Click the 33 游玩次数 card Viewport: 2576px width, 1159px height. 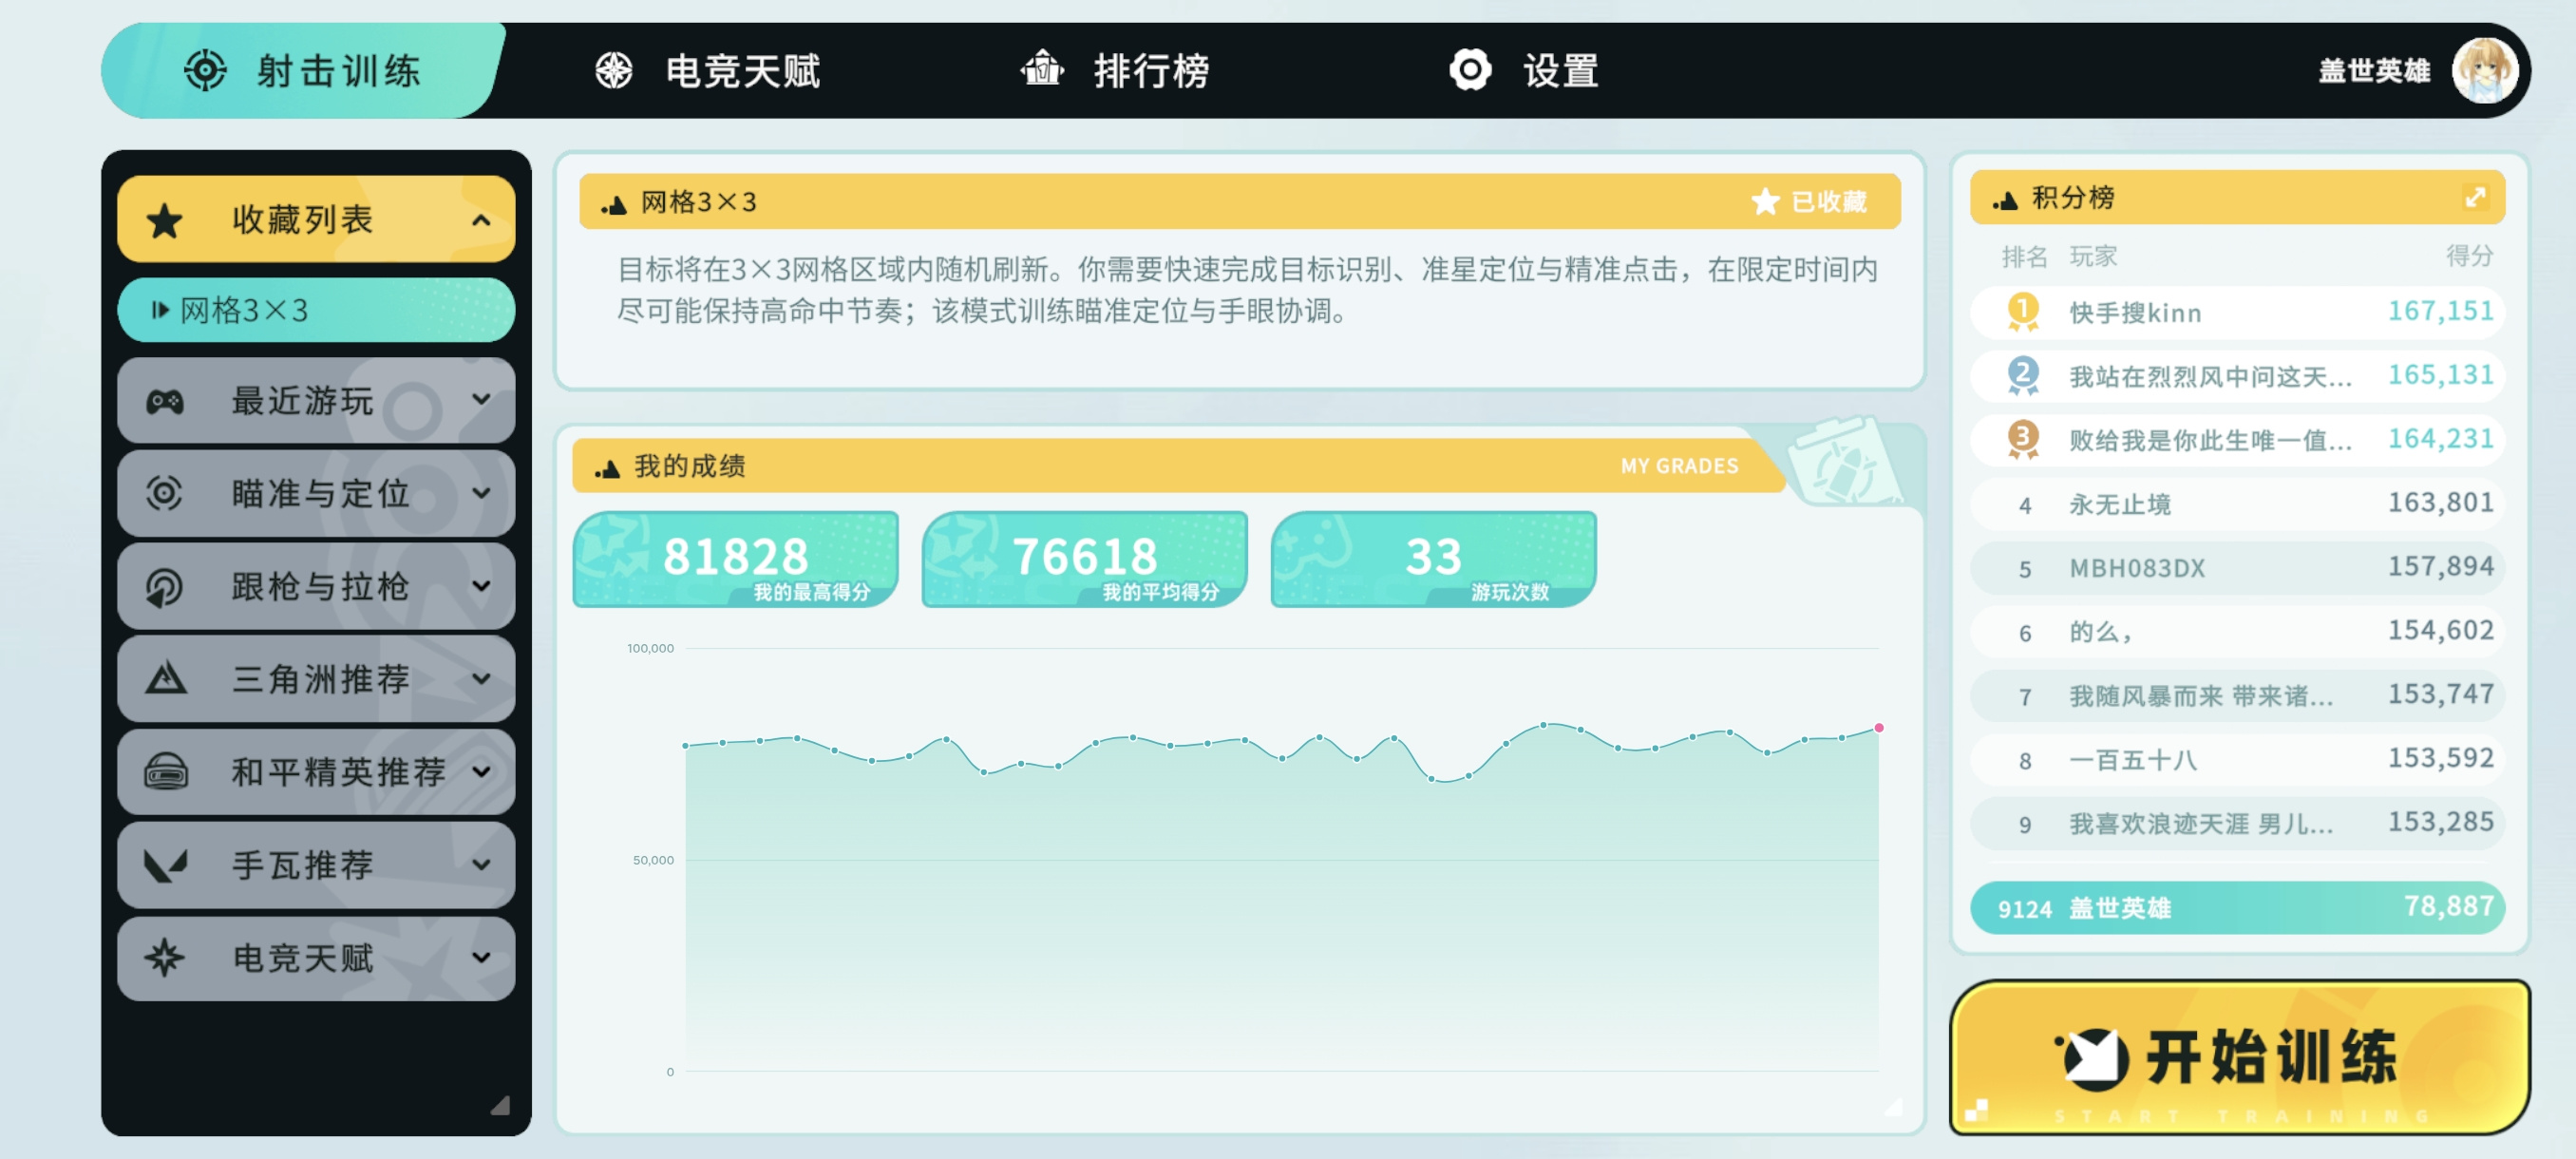pyautogui.click(x=1434, y=559)
